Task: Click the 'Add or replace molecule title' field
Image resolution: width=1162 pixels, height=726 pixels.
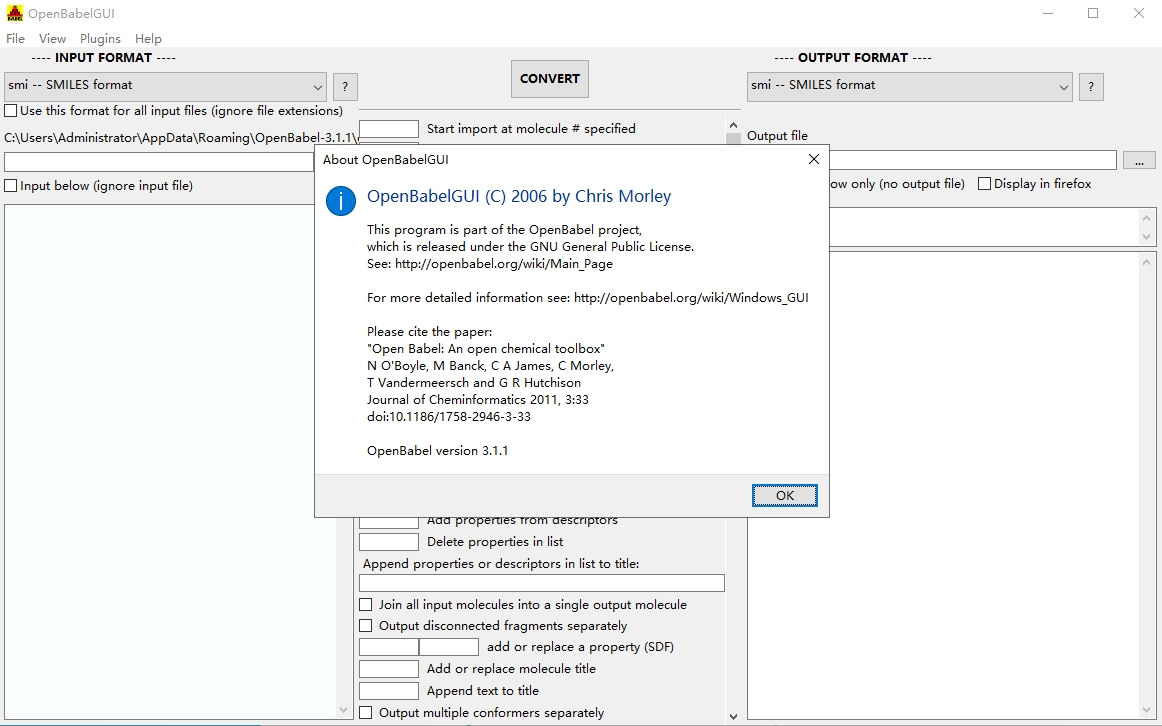Action: tap(389, 669)
